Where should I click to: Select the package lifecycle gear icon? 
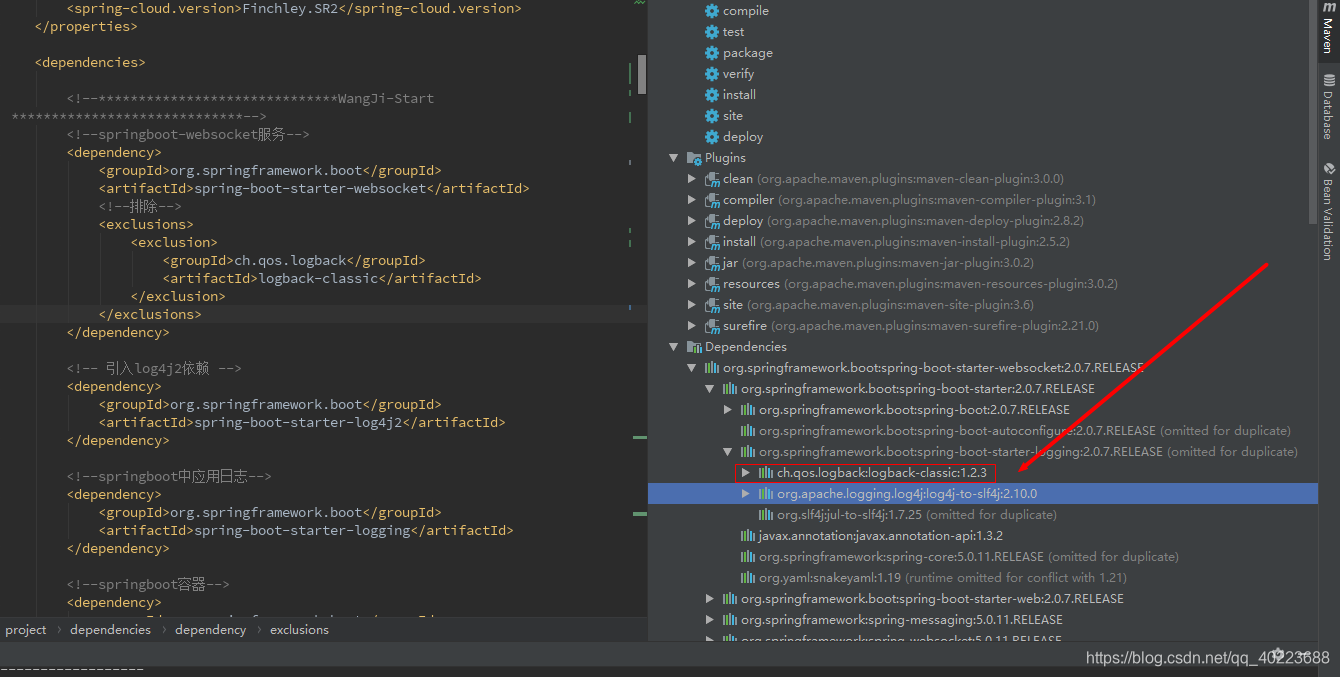[712, 53]
